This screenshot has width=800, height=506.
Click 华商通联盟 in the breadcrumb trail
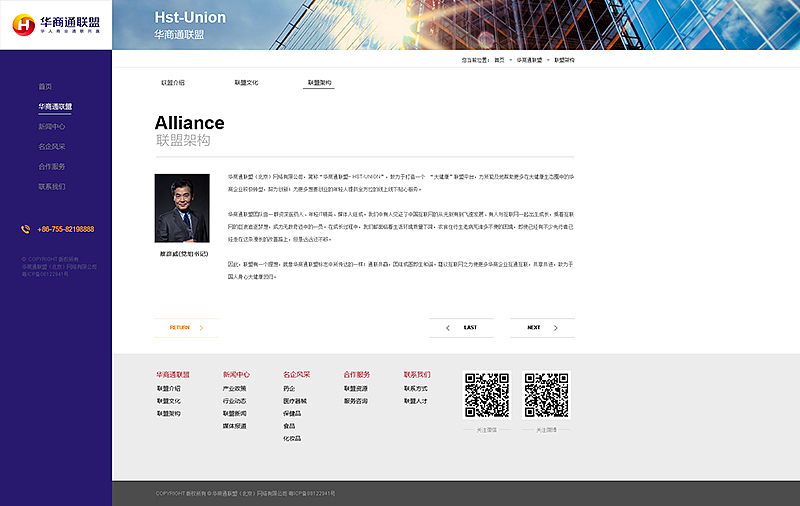point(529,60)
